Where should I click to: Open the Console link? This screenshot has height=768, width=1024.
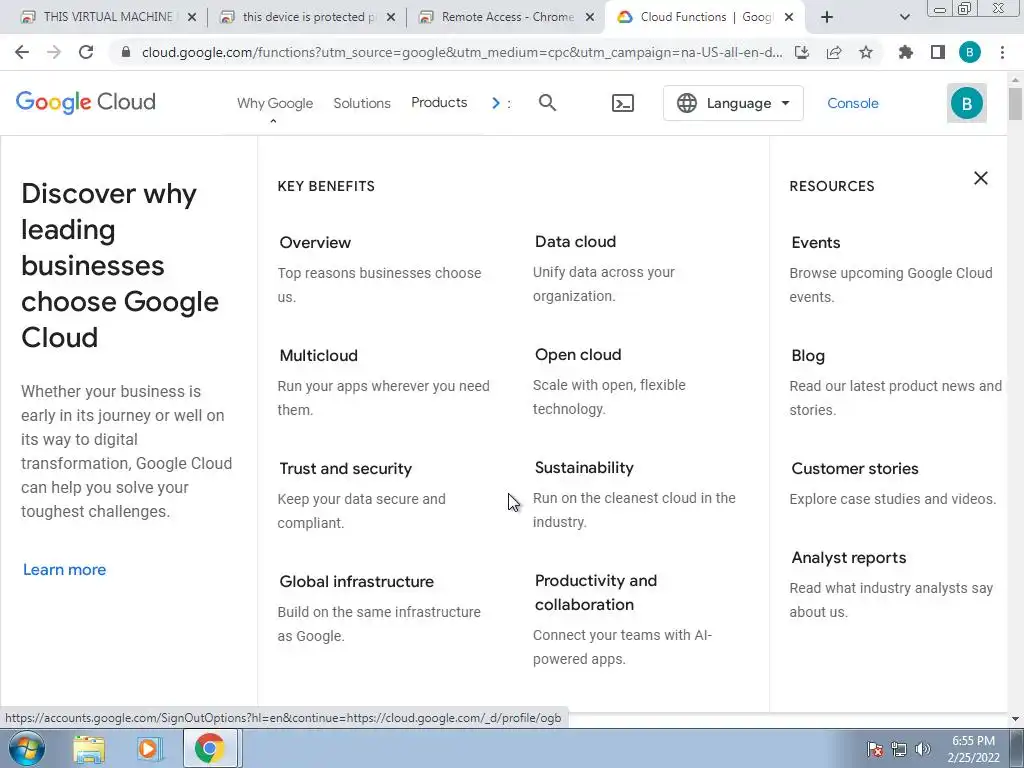pyautogui.click(x=853, y=103)
